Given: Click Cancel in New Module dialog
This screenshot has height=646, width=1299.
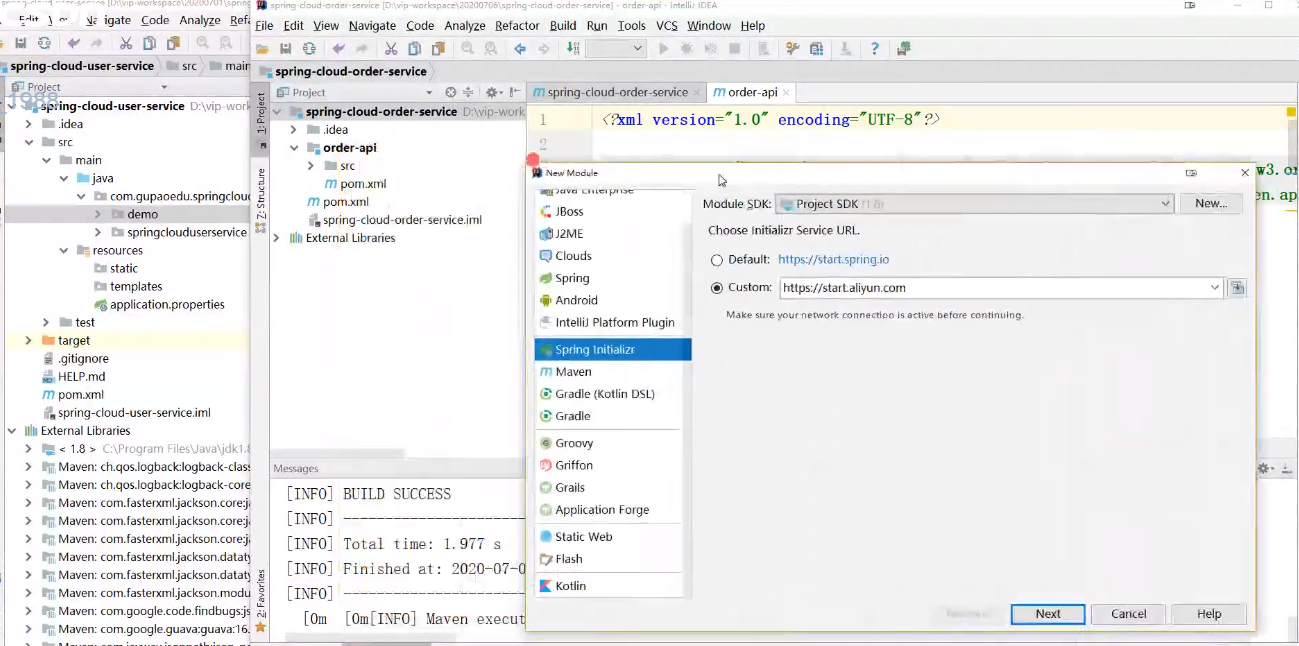Looking at the screenshot, I should 1128,614.
